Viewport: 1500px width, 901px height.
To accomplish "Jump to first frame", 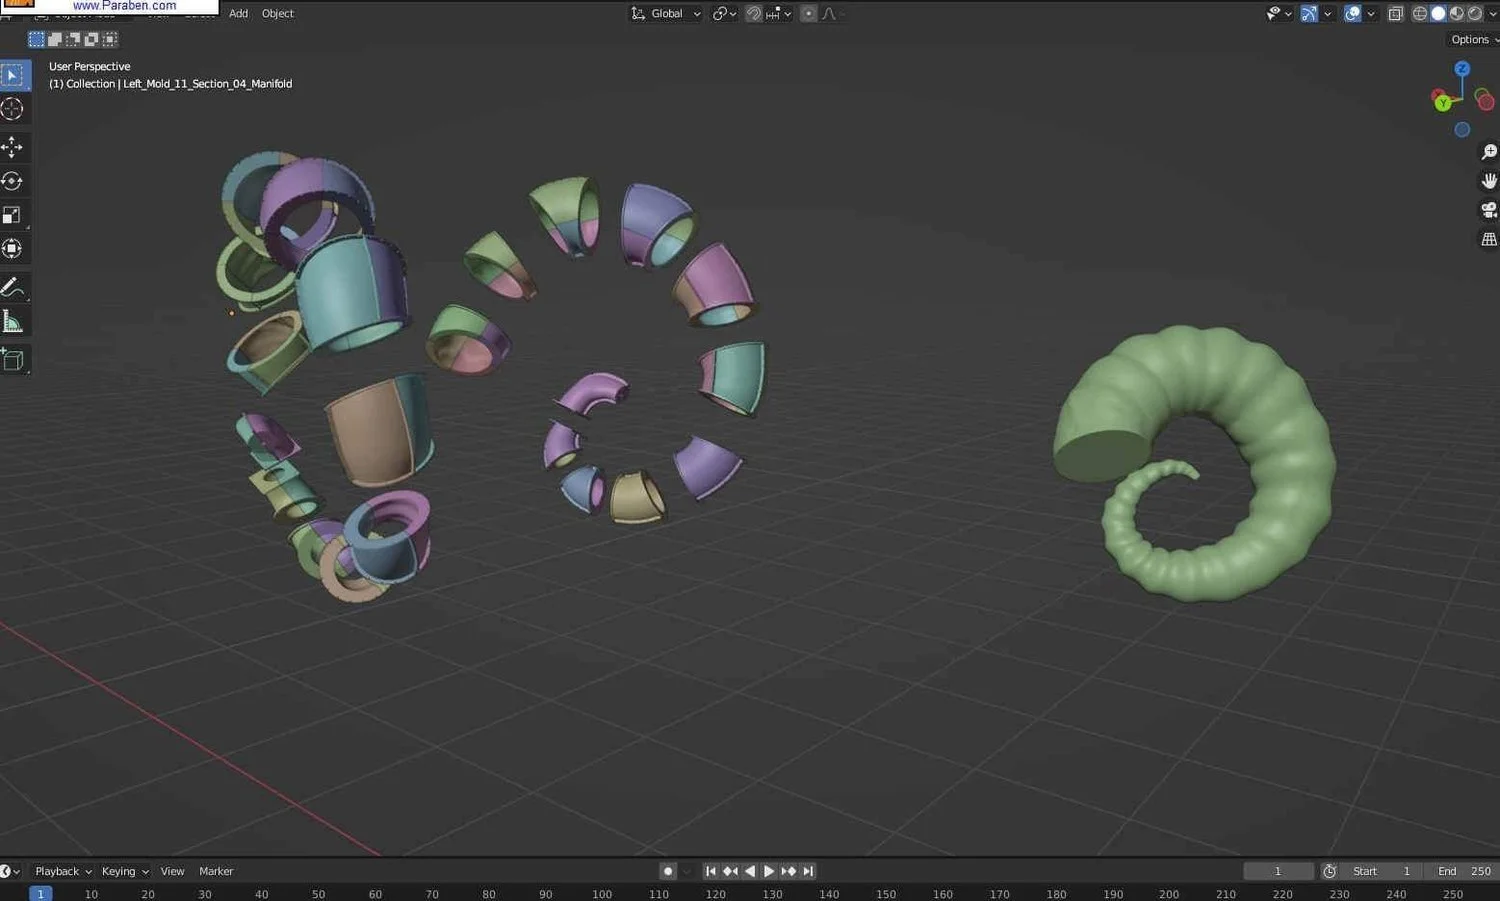I will click(x=710, y=871).
